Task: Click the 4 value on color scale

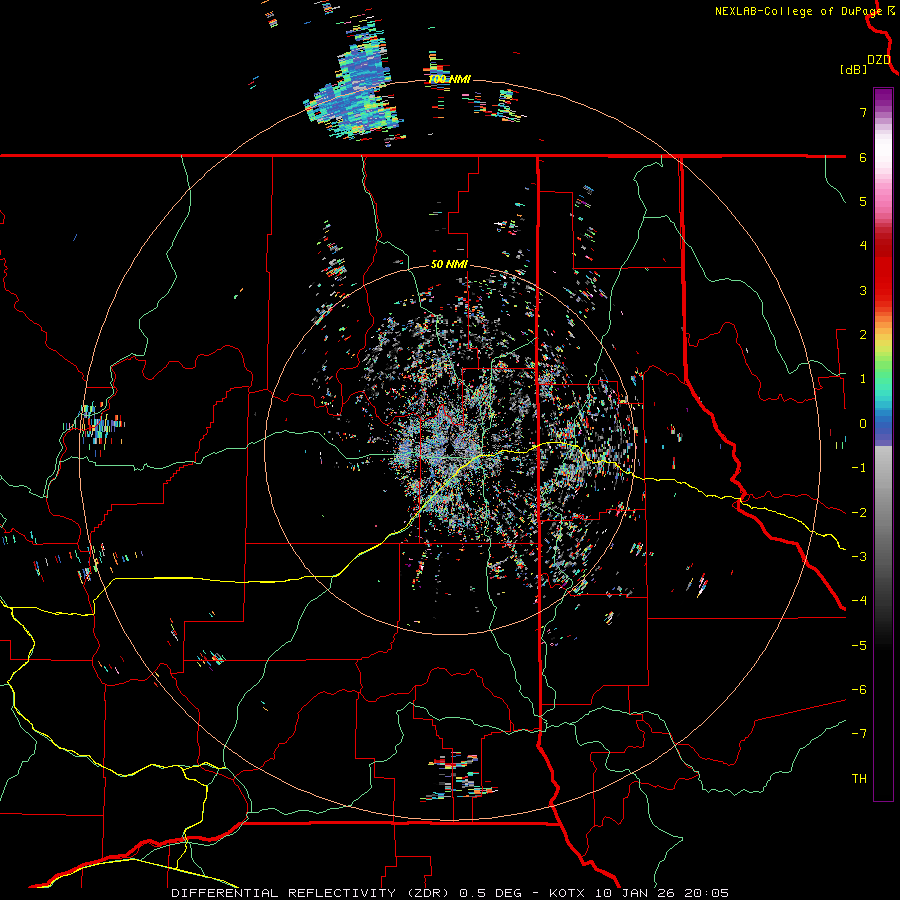Action: (863, 246)
